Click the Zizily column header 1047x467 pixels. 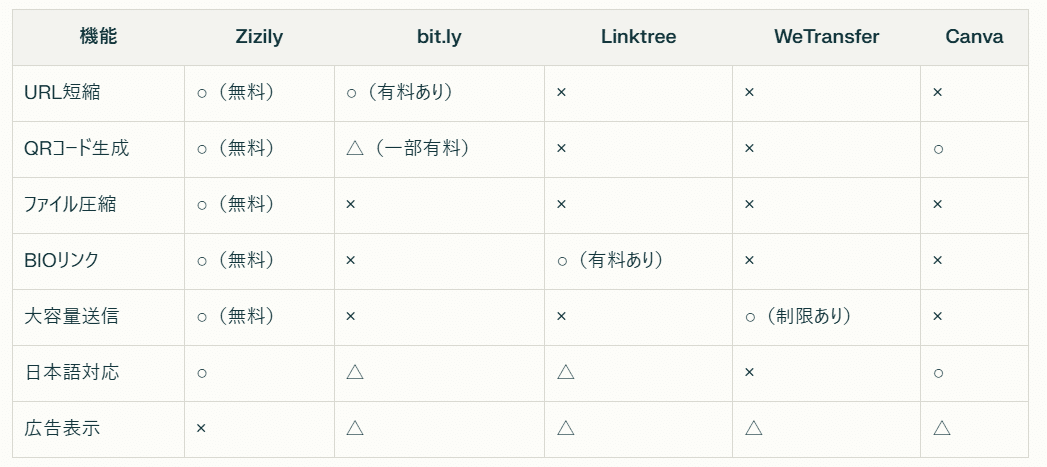[259, 37]
